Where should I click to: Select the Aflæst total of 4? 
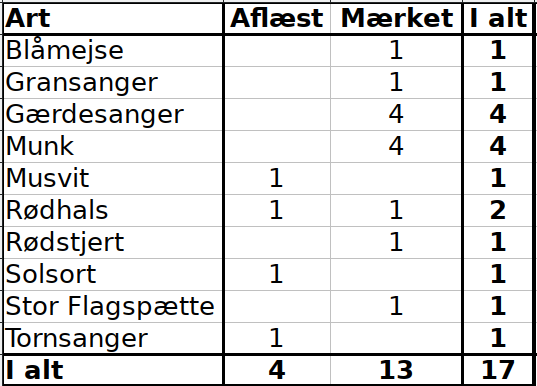tap(277, 370)
